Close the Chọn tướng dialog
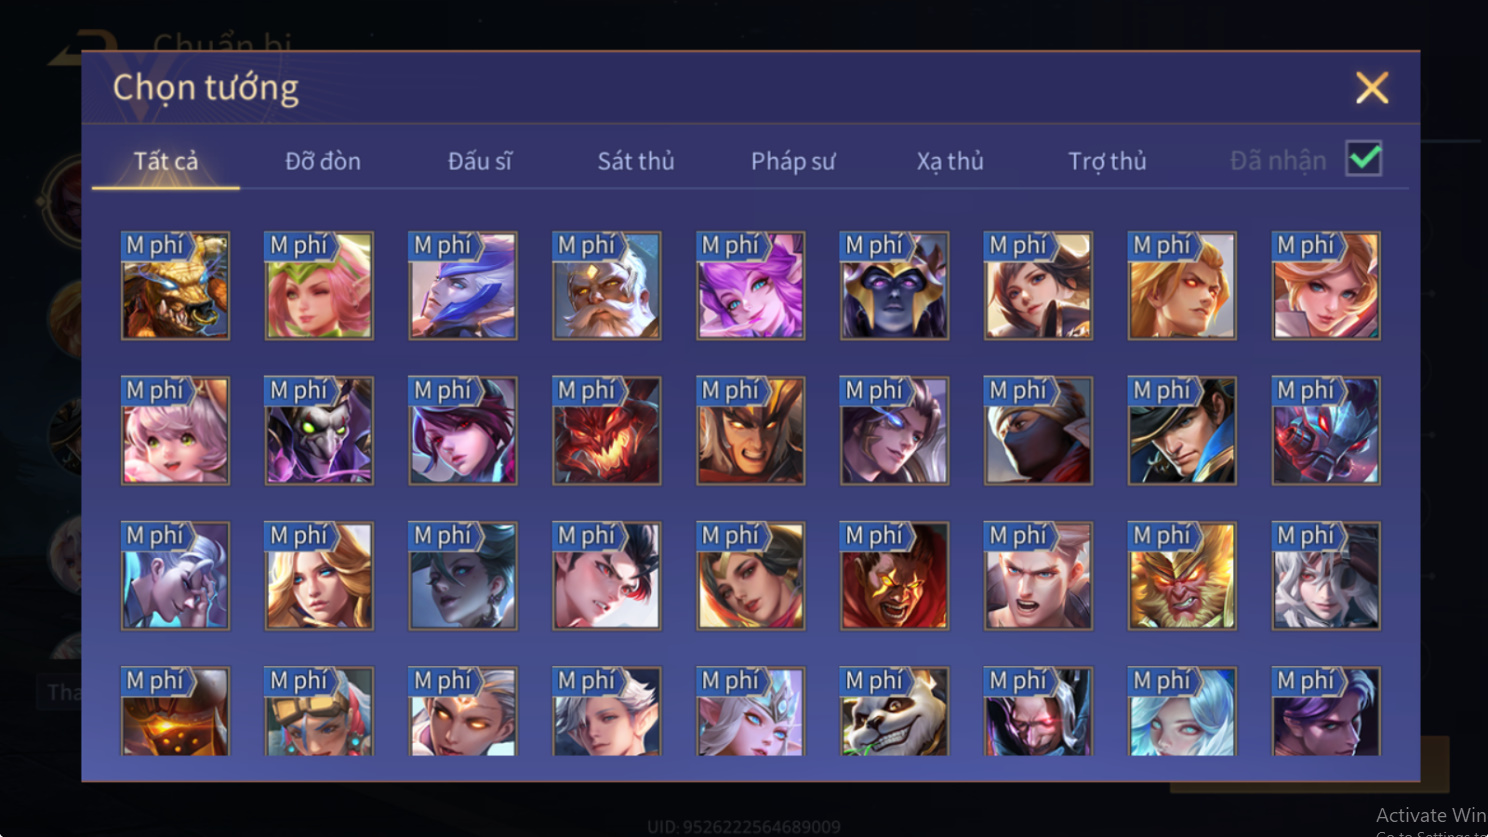This screenshot has width=1488, height=837. click(x=1372, y=88)
